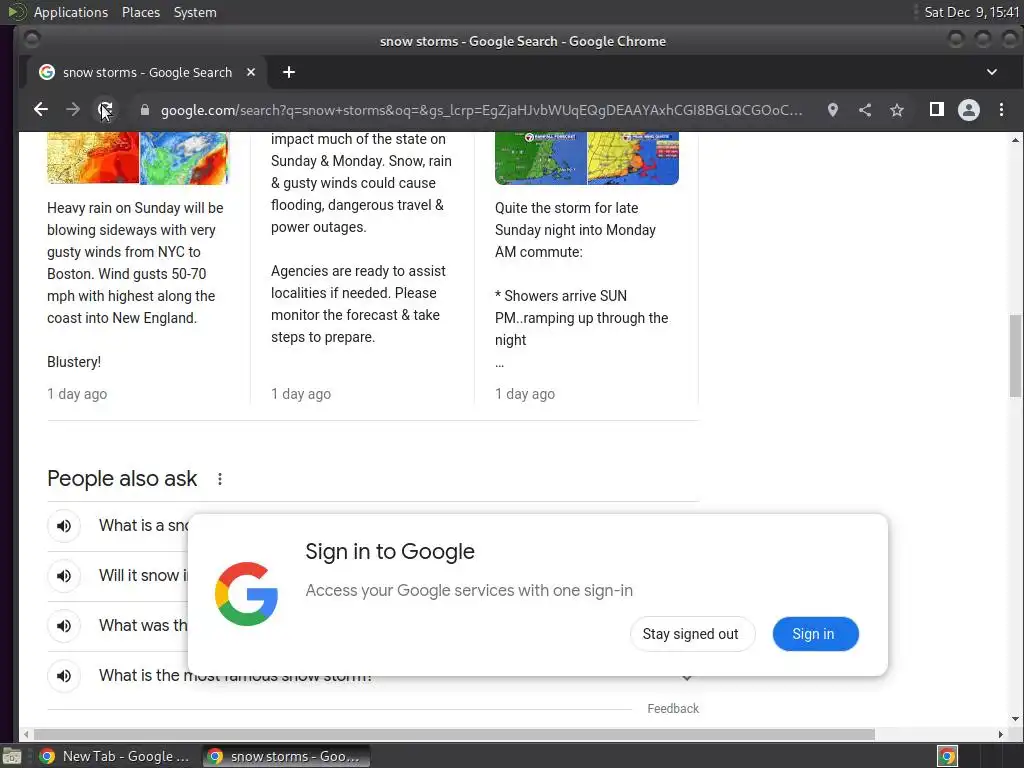1024x768 pixels.
Task: Go back to the previous page
Action: click(x=40, y=110)
